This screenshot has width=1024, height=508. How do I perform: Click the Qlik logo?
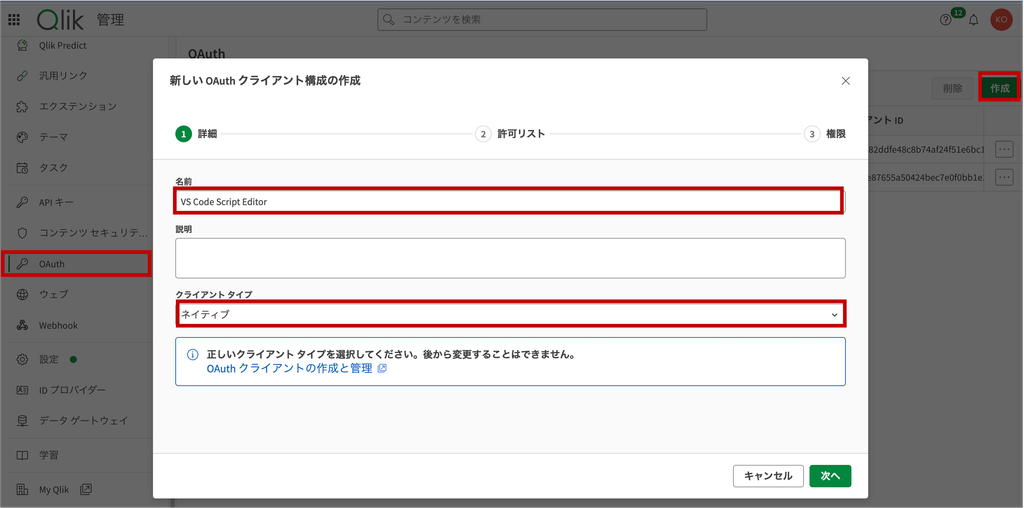coord(61,20)
